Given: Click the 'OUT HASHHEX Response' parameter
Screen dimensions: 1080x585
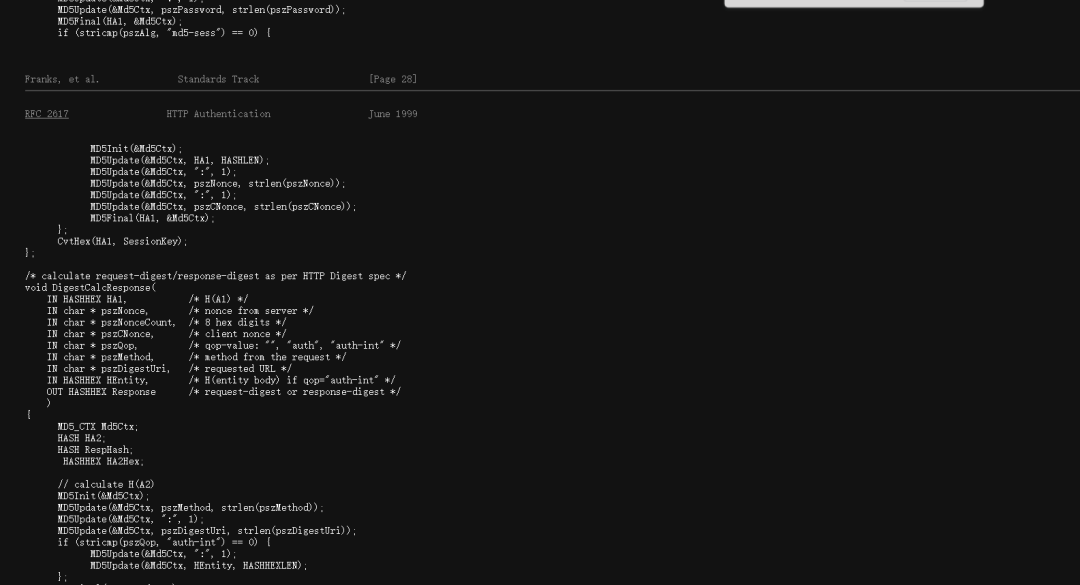Looking at the screenshot, I should pos(101,392).
